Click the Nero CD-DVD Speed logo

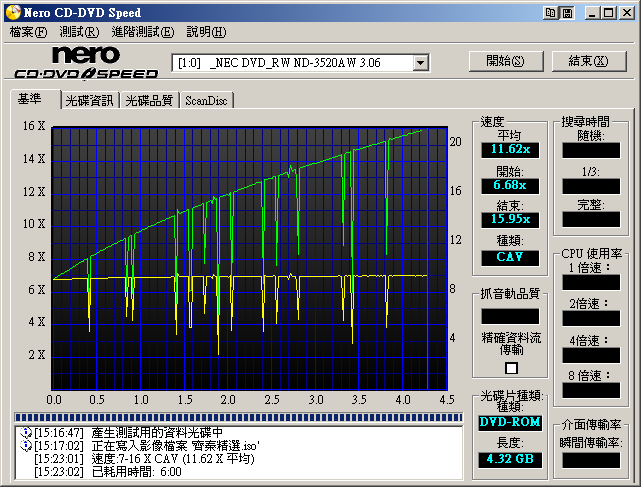pos(86,62)
